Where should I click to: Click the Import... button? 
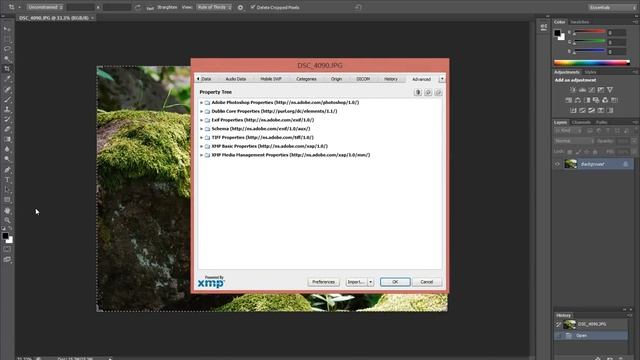(356, 282)
